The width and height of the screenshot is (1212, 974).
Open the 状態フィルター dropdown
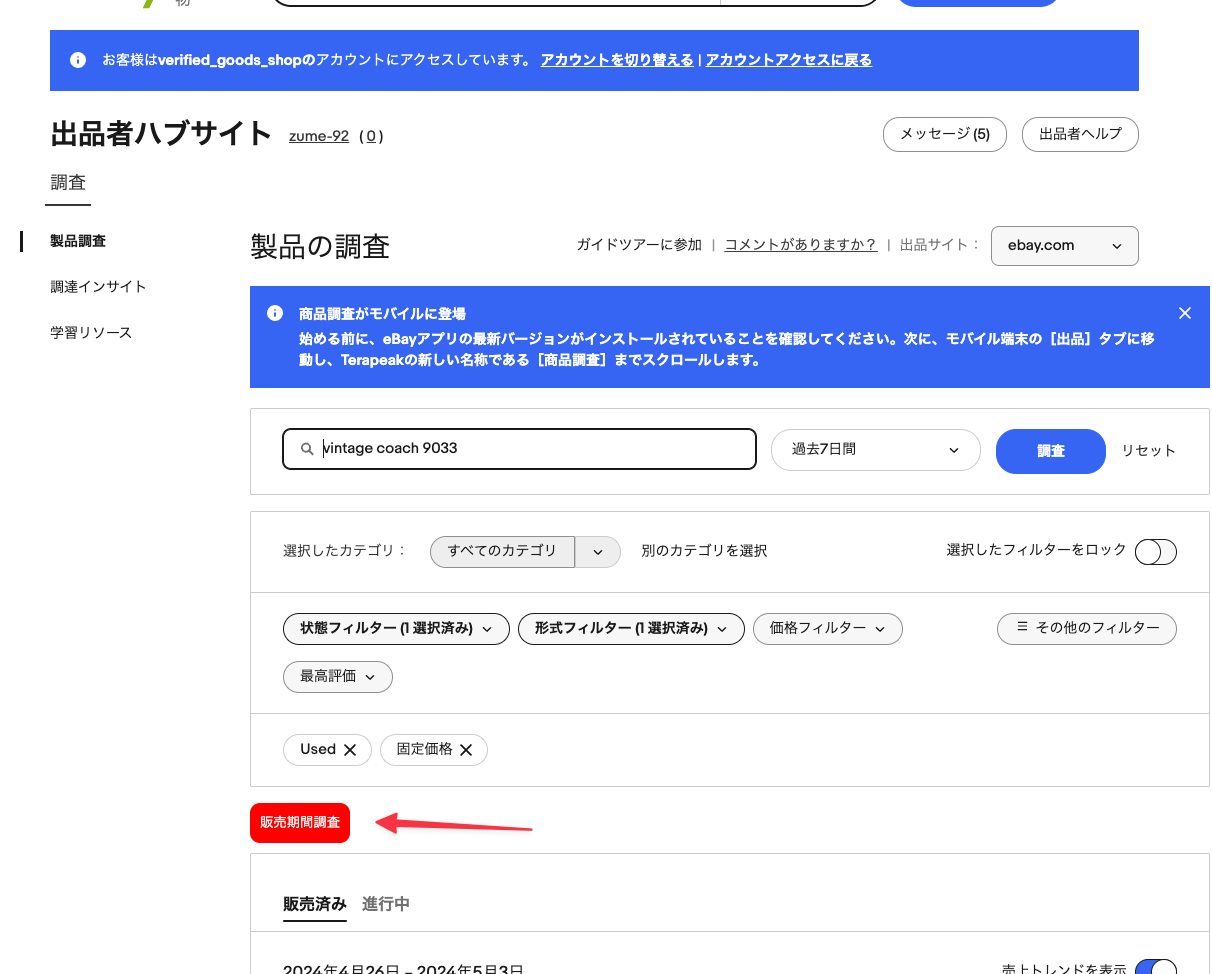(397, 629)
